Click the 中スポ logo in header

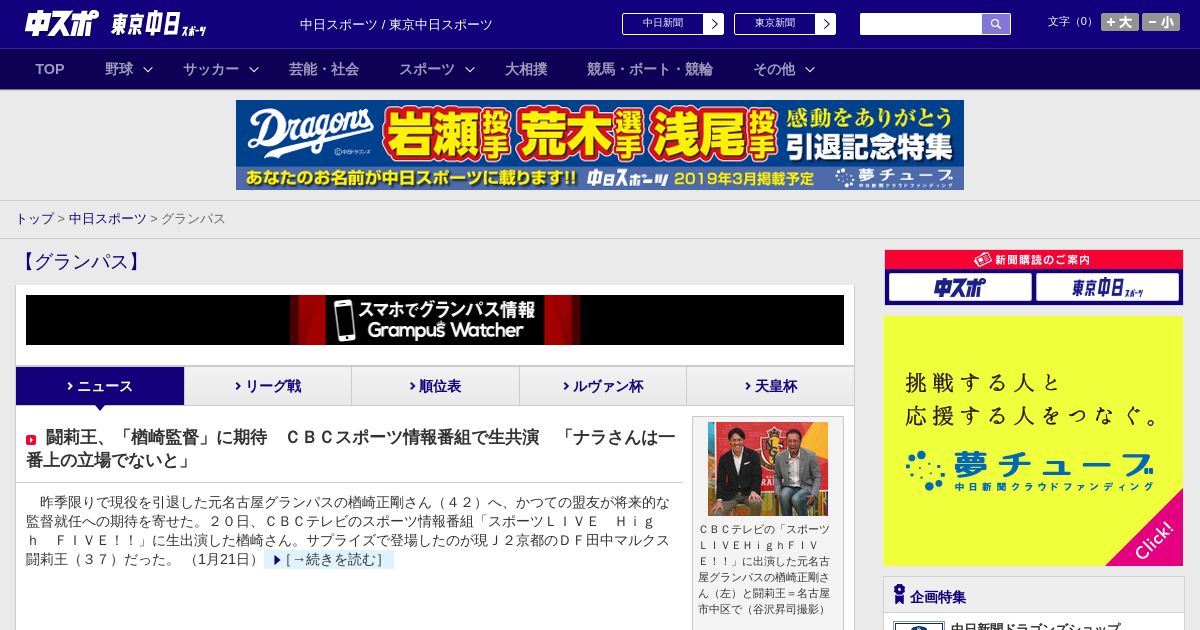click(x=61, y=24)
